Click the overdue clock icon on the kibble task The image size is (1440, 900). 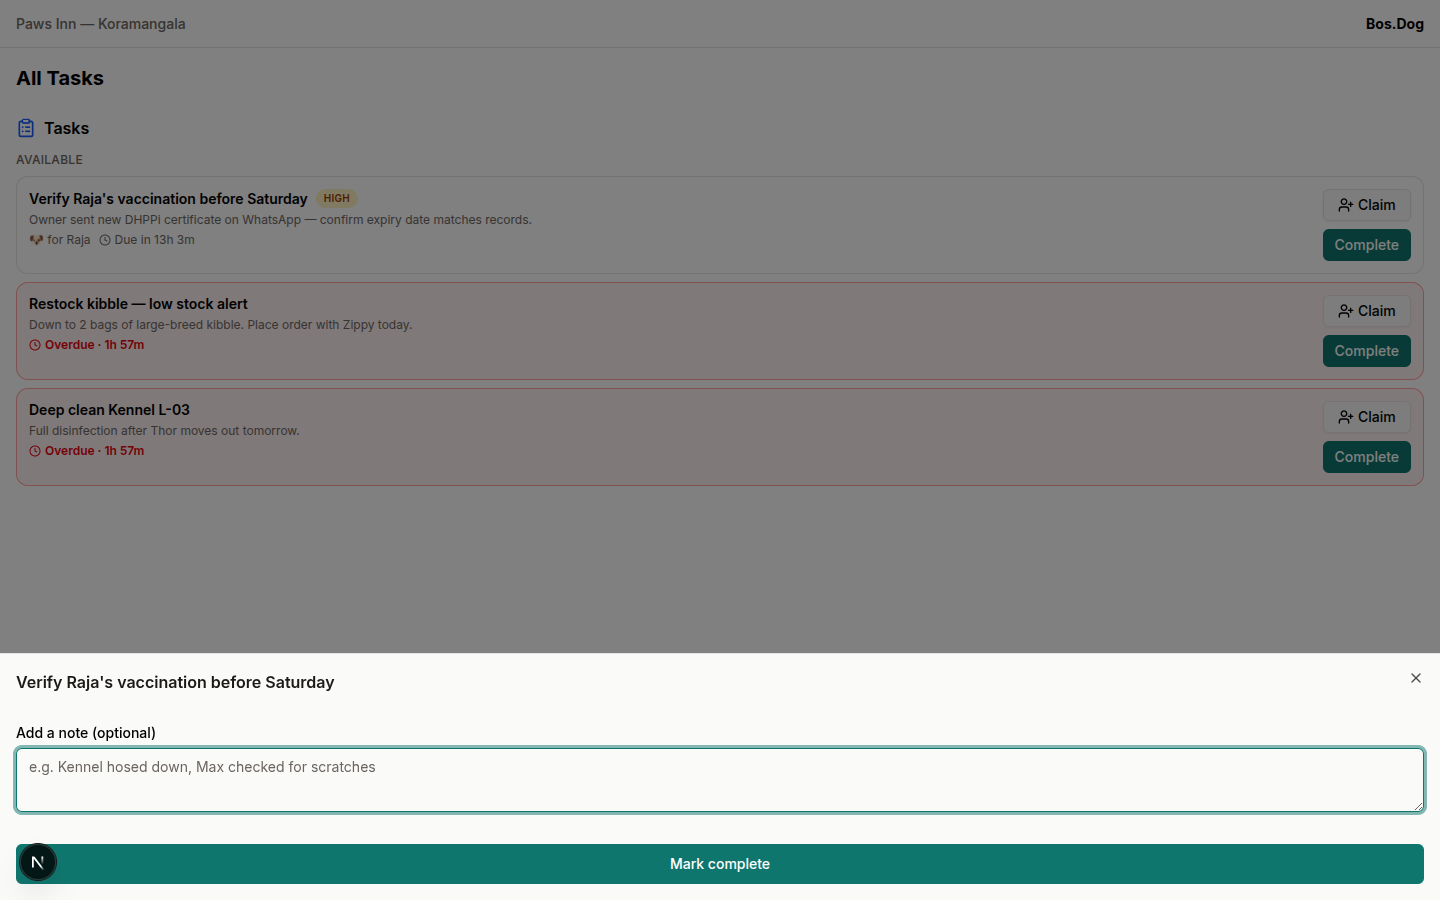coord(35,344)
